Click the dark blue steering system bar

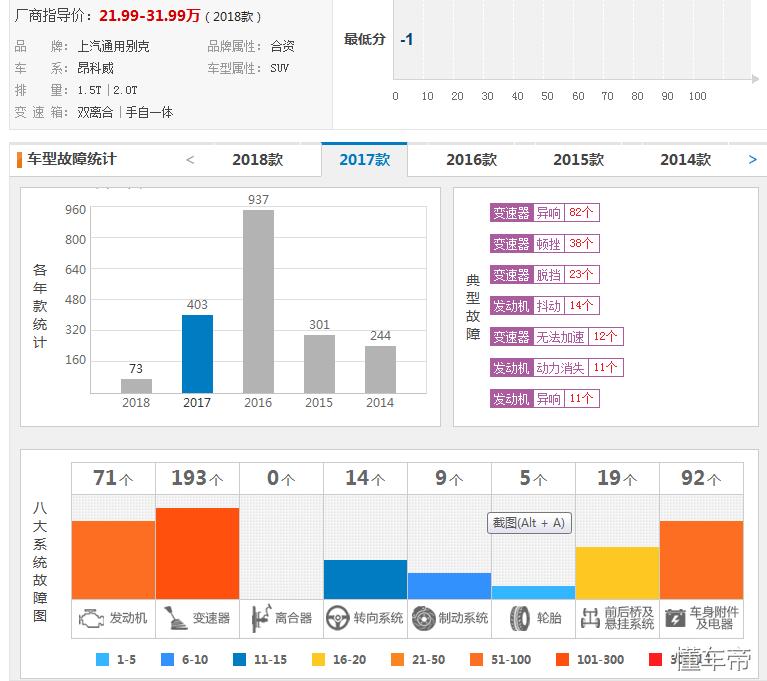click(365, 579)
